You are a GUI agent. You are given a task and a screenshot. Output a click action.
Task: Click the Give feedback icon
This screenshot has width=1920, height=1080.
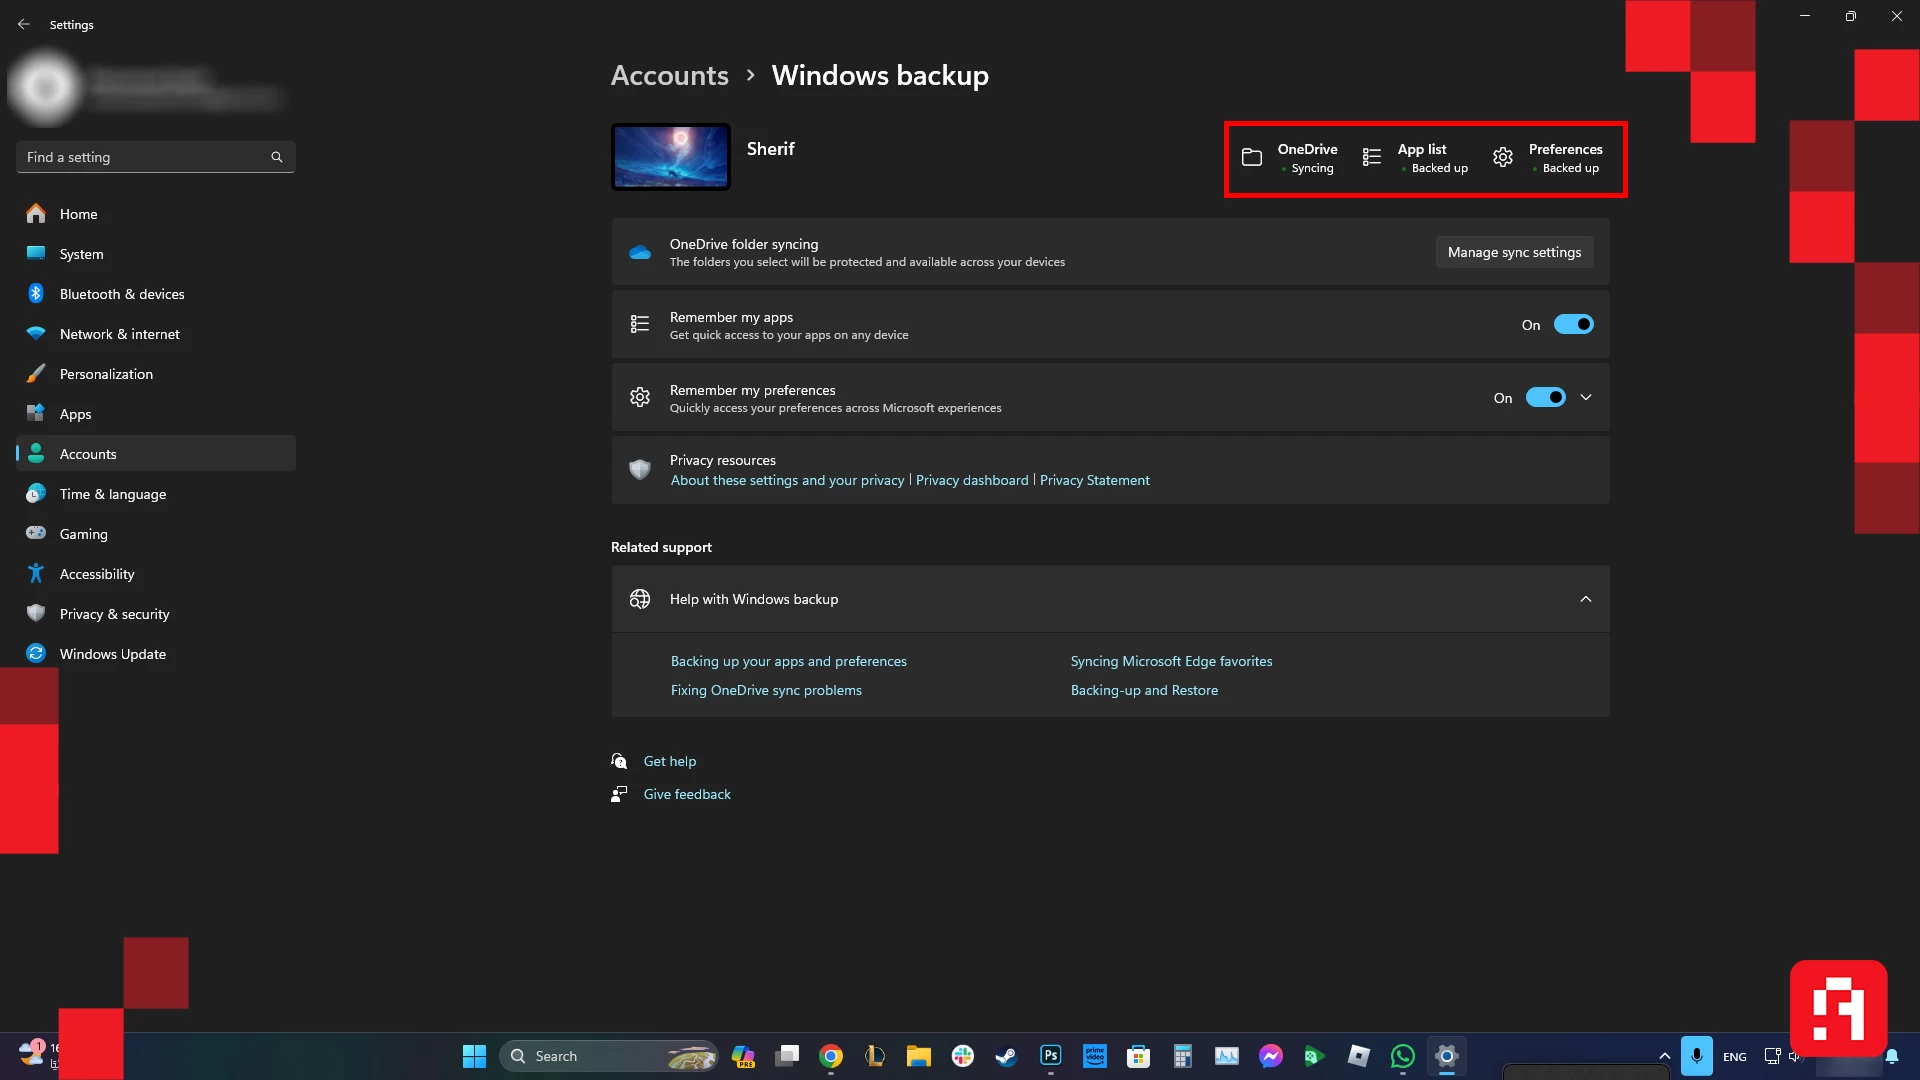[619, 794]
